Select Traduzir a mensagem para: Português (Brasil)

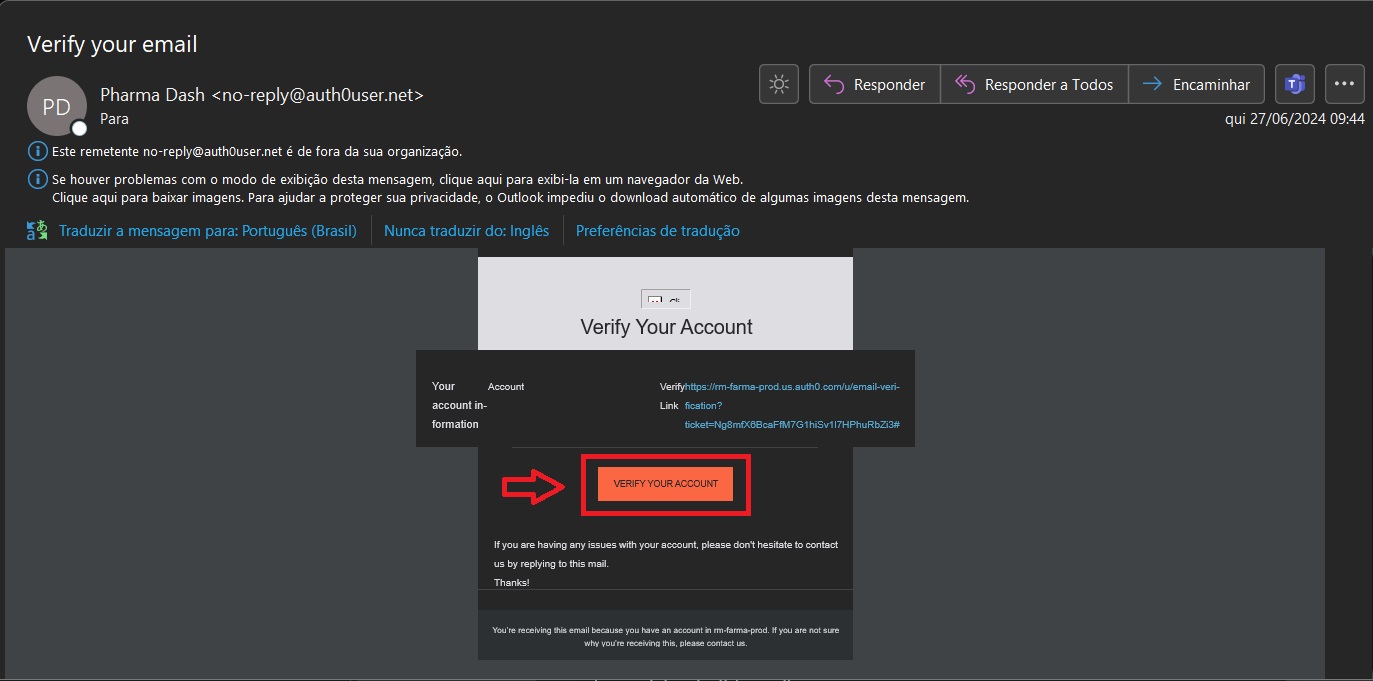(x=207, y=231)
